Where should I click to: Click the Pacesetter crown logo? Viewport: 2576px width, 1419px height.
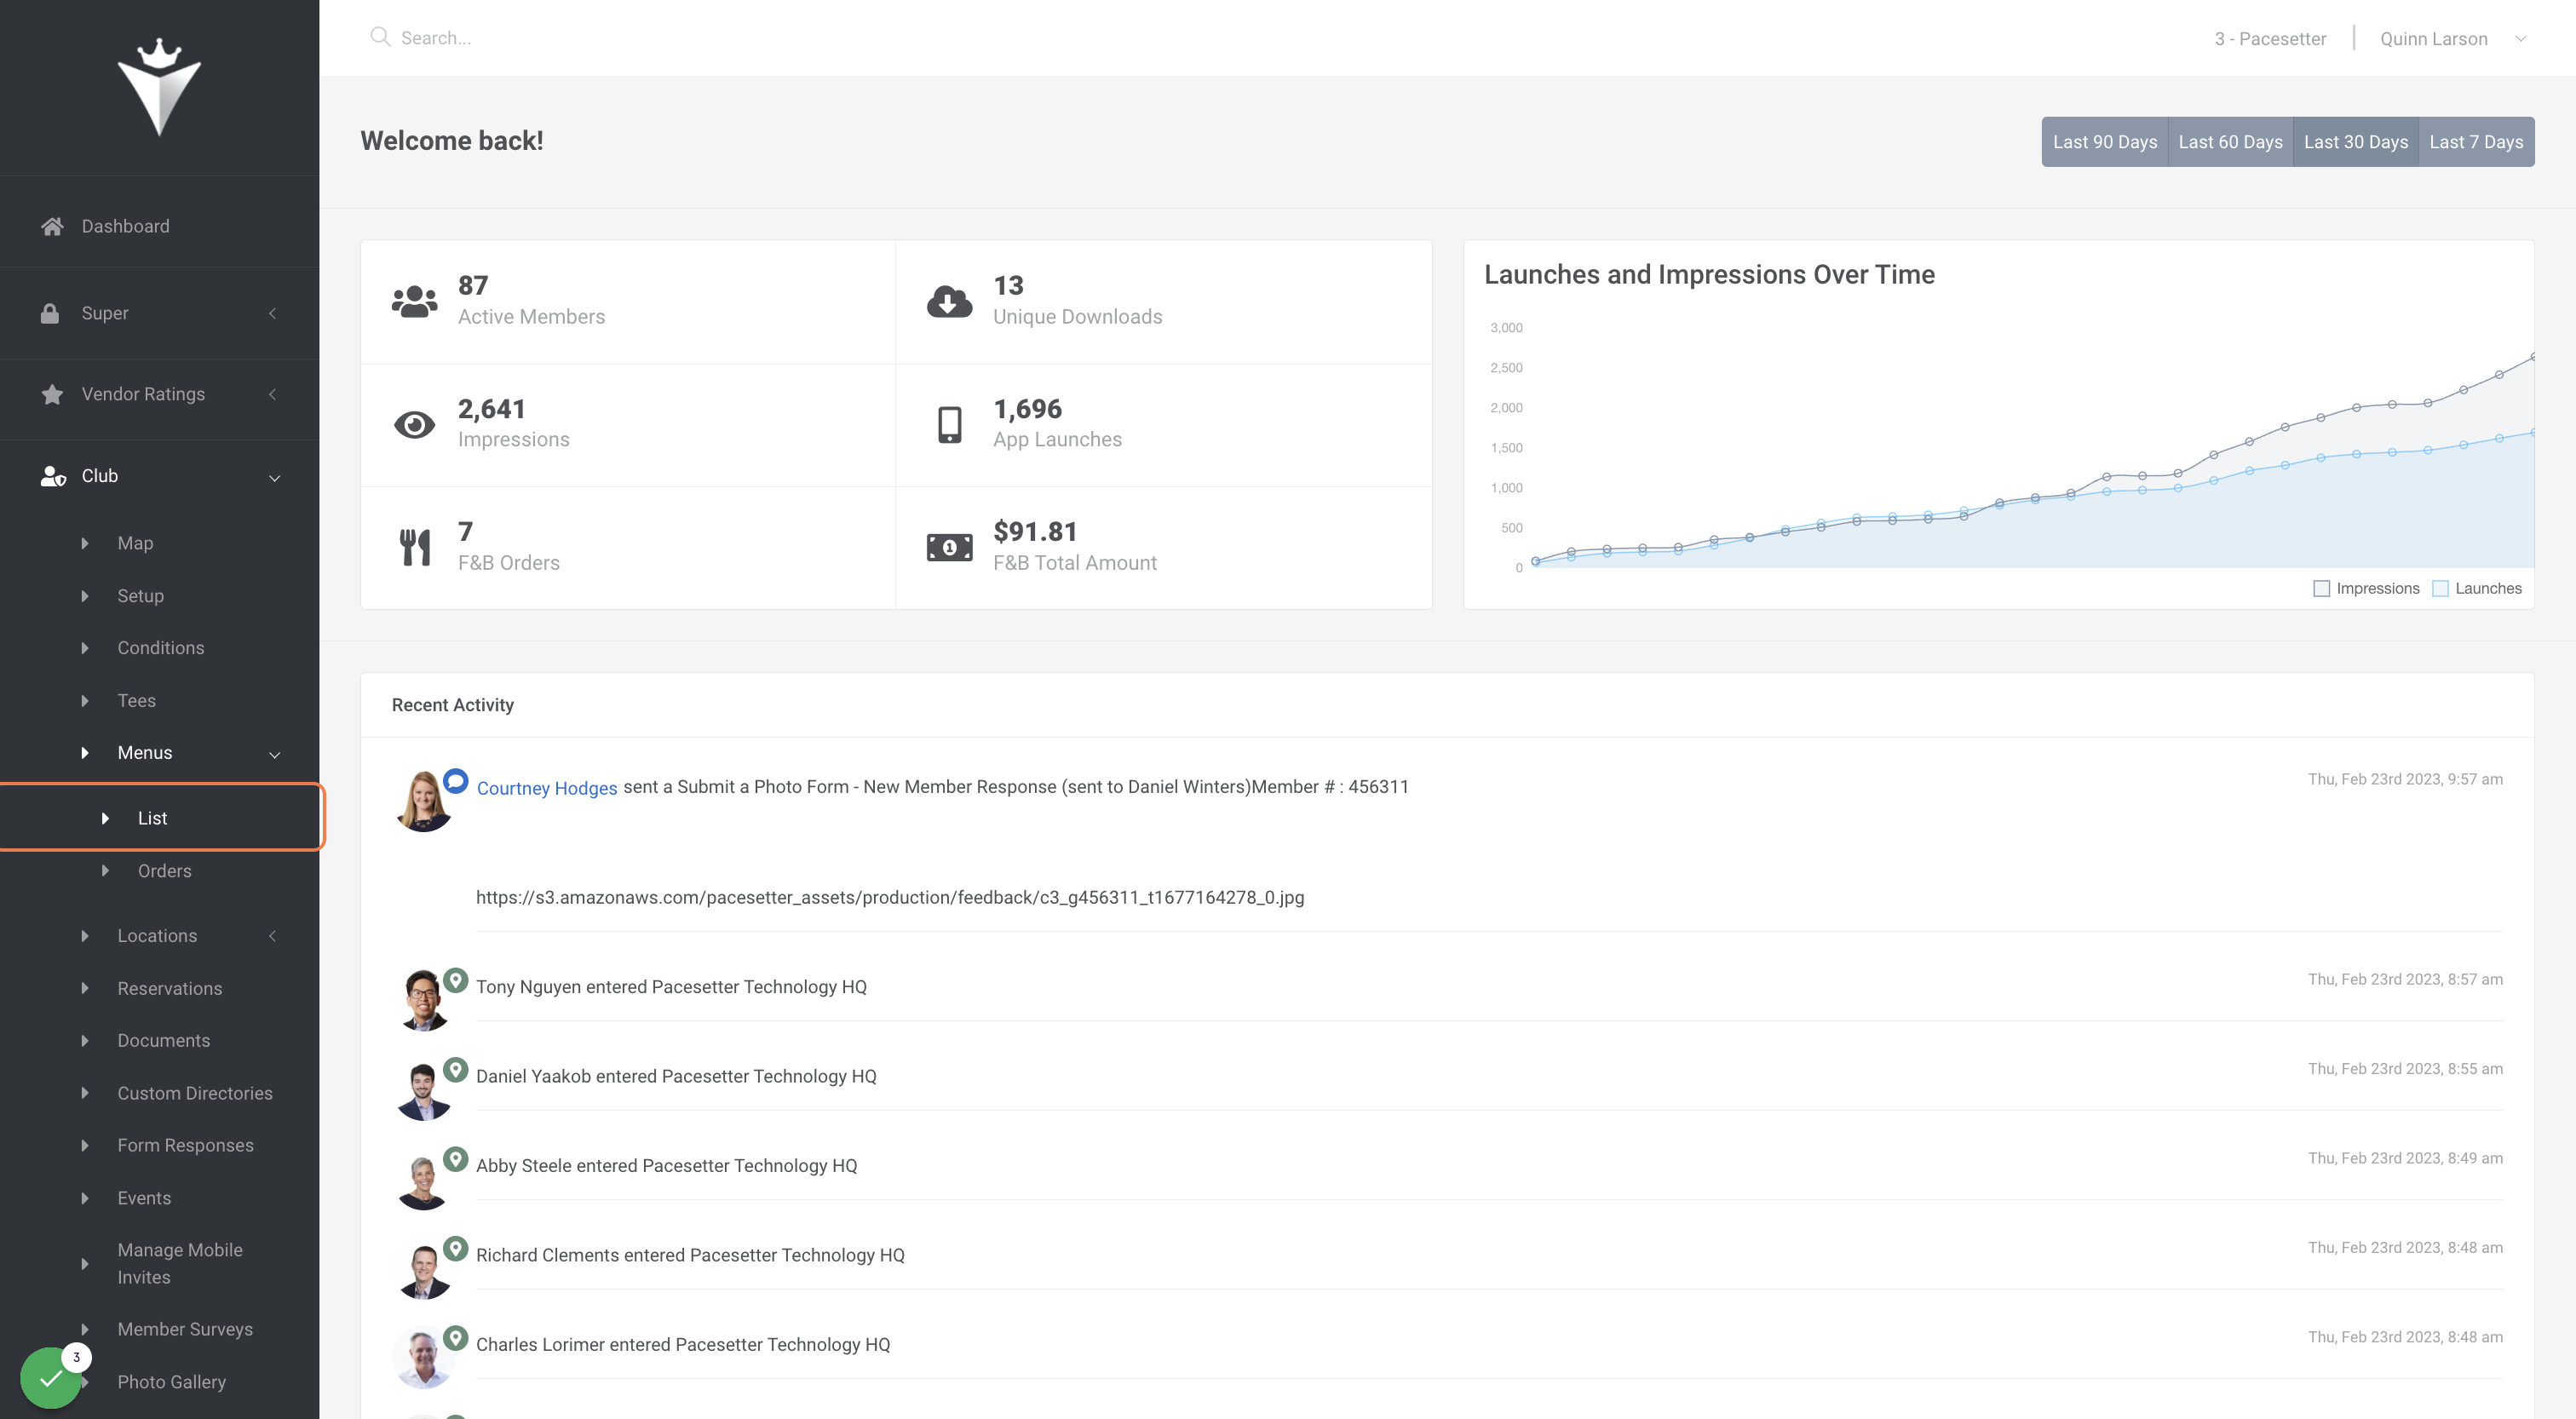click(x=159, y=88)
